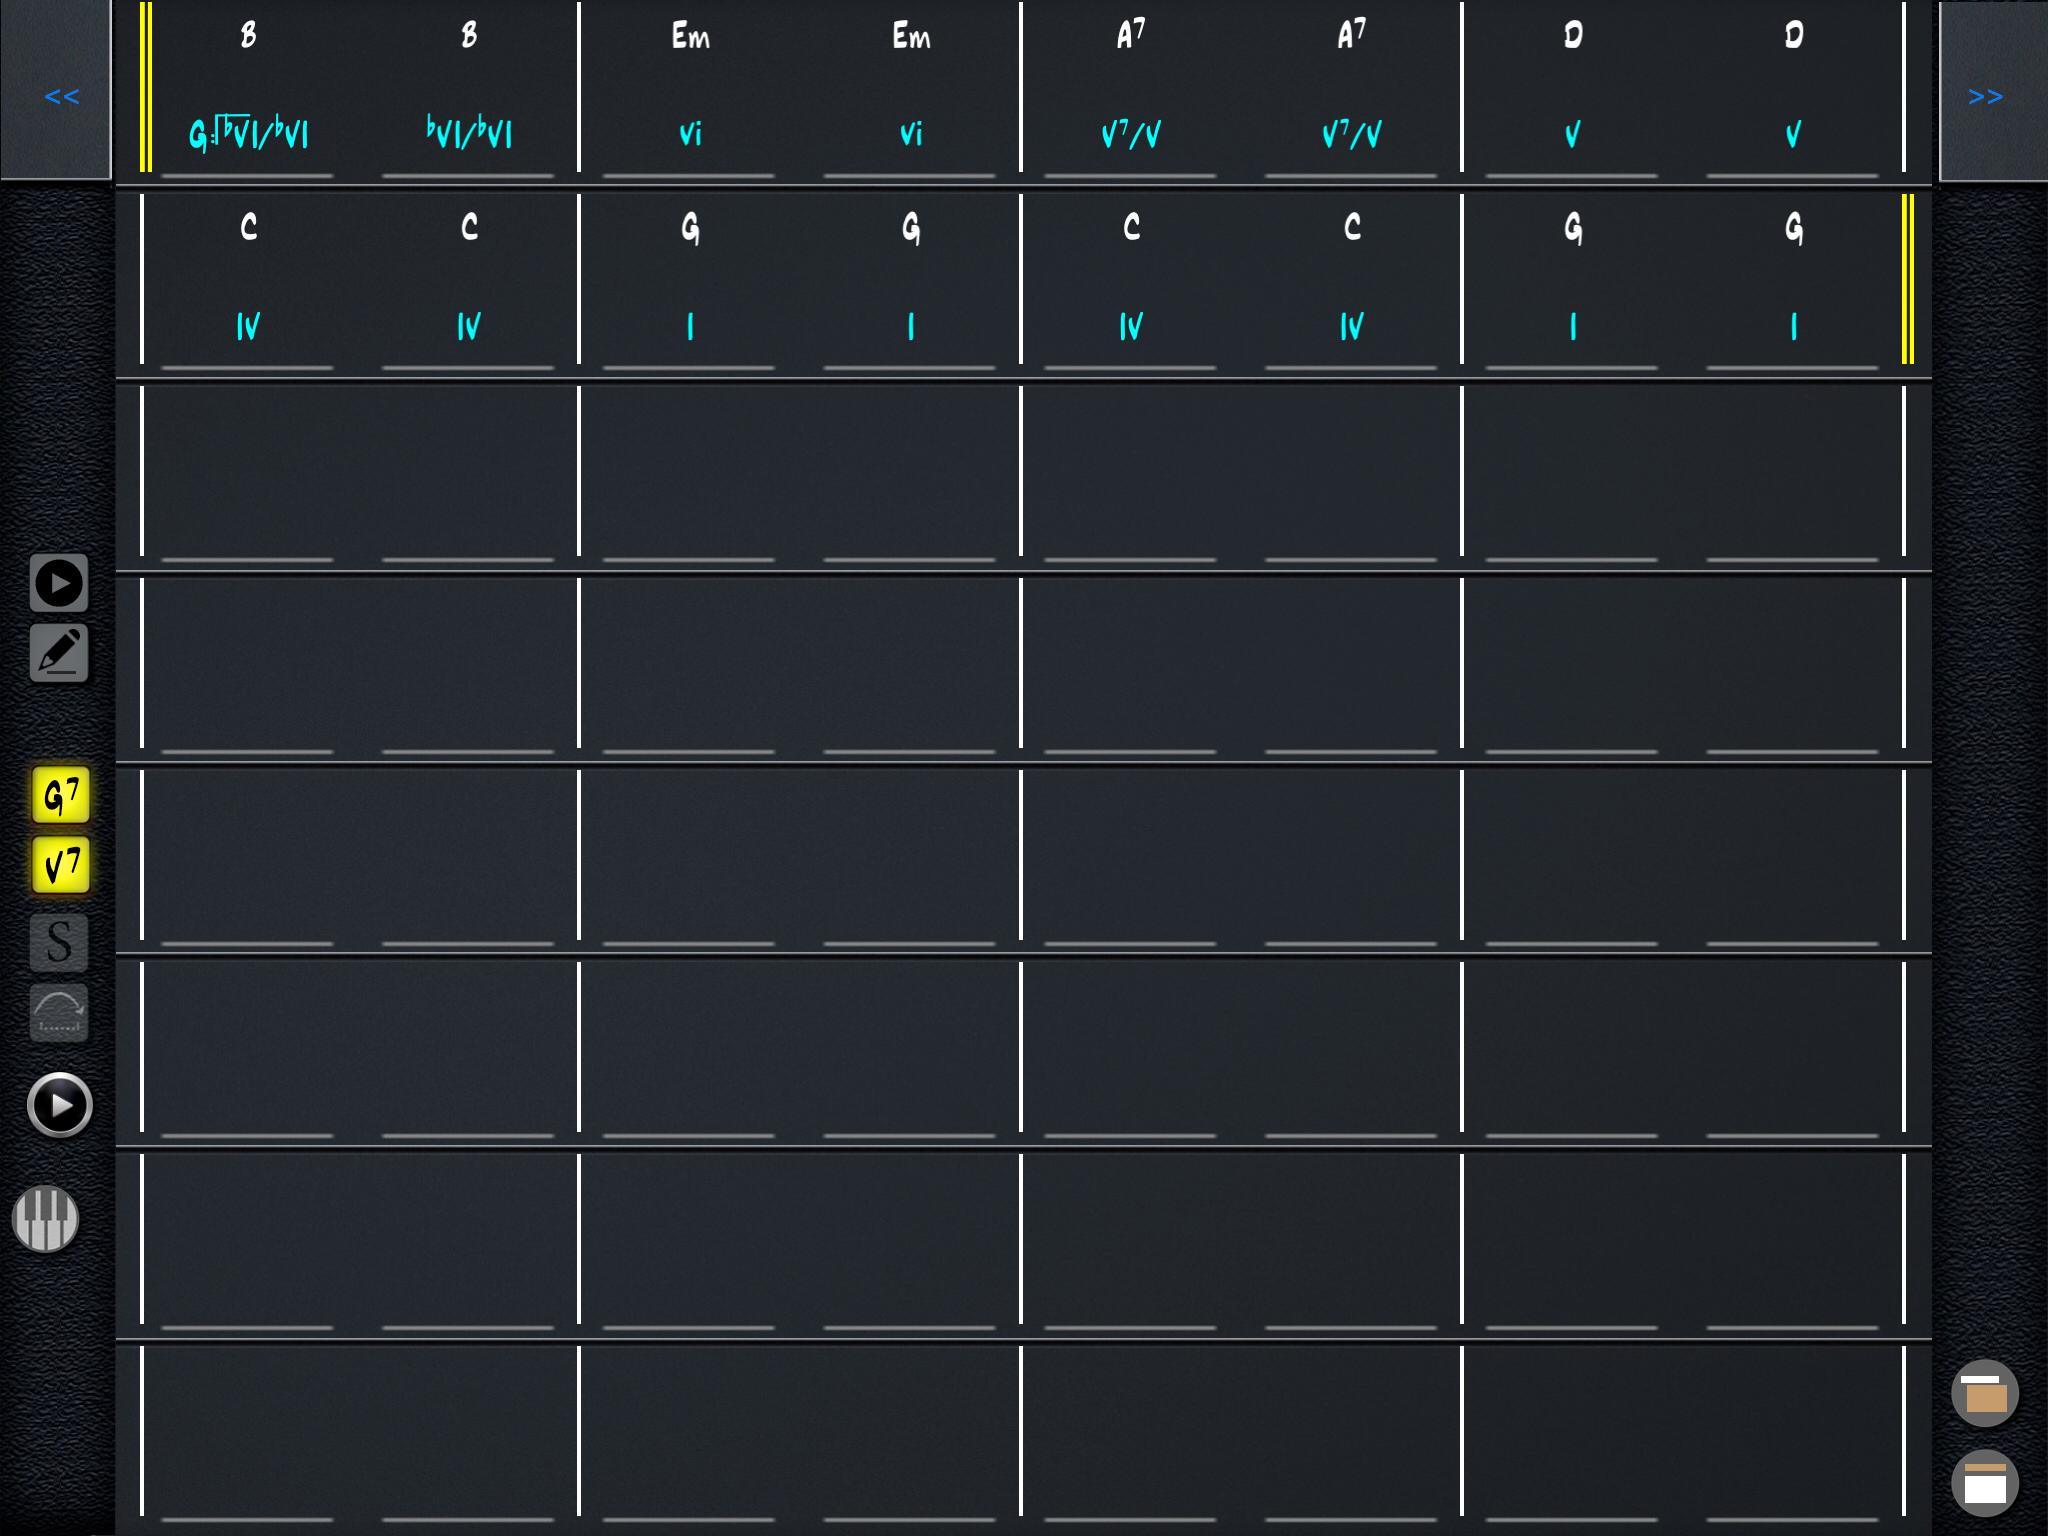Click the white lower archive icon

coord(1985,1483)
